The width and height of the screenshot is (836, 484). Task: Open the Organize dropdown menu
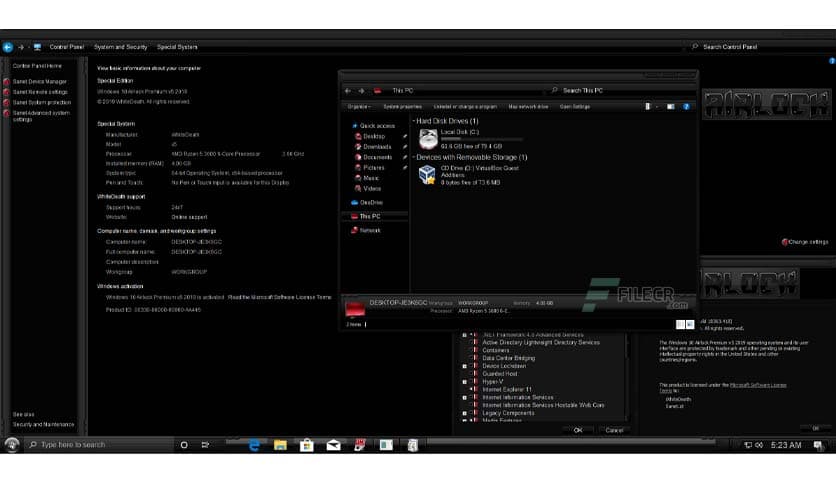click(x=359, y=107)
